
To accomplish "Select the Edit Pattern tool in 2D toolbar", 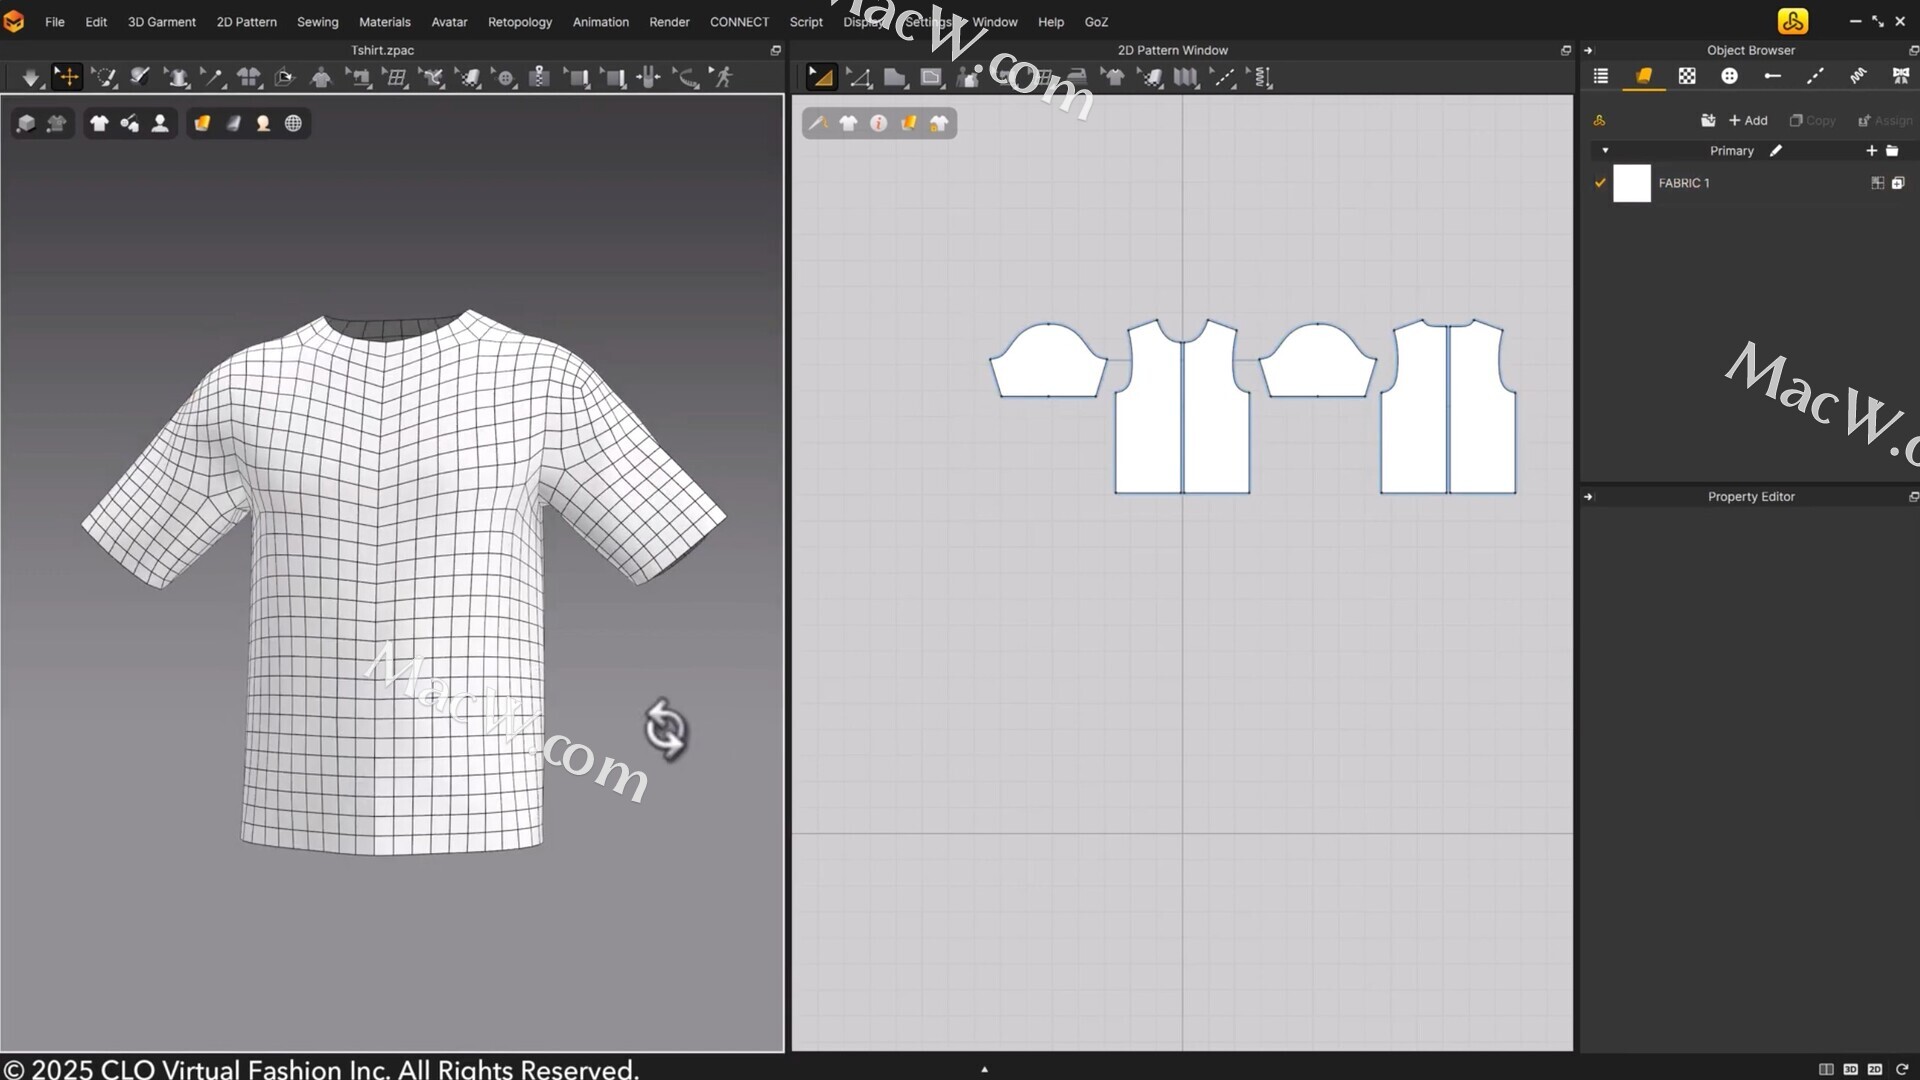I will click(820, 77).
